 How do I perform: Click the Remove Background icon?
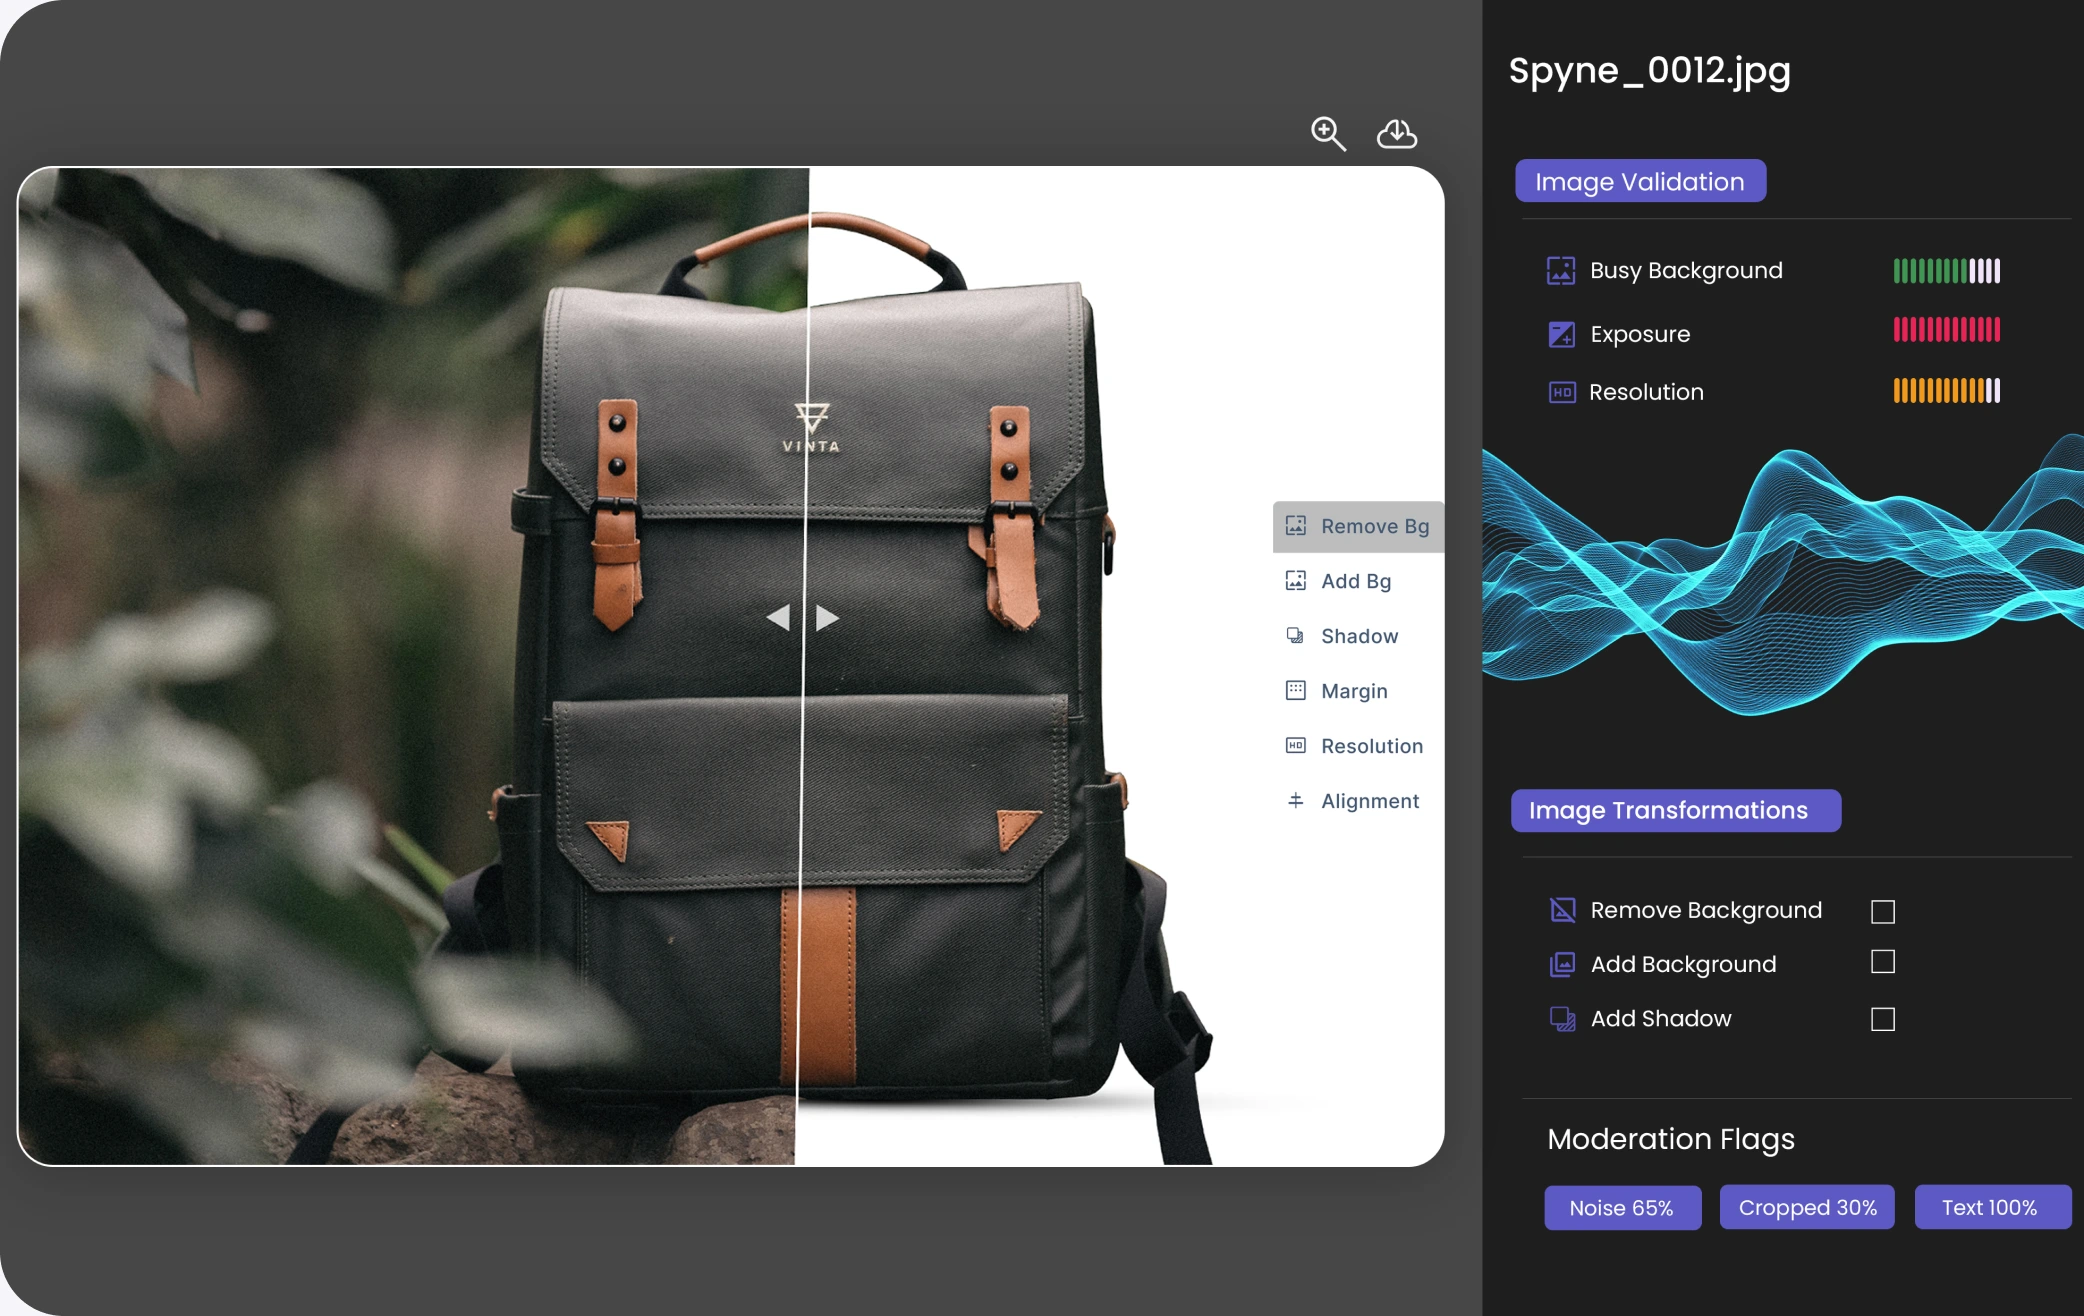tap(1562, 910)
